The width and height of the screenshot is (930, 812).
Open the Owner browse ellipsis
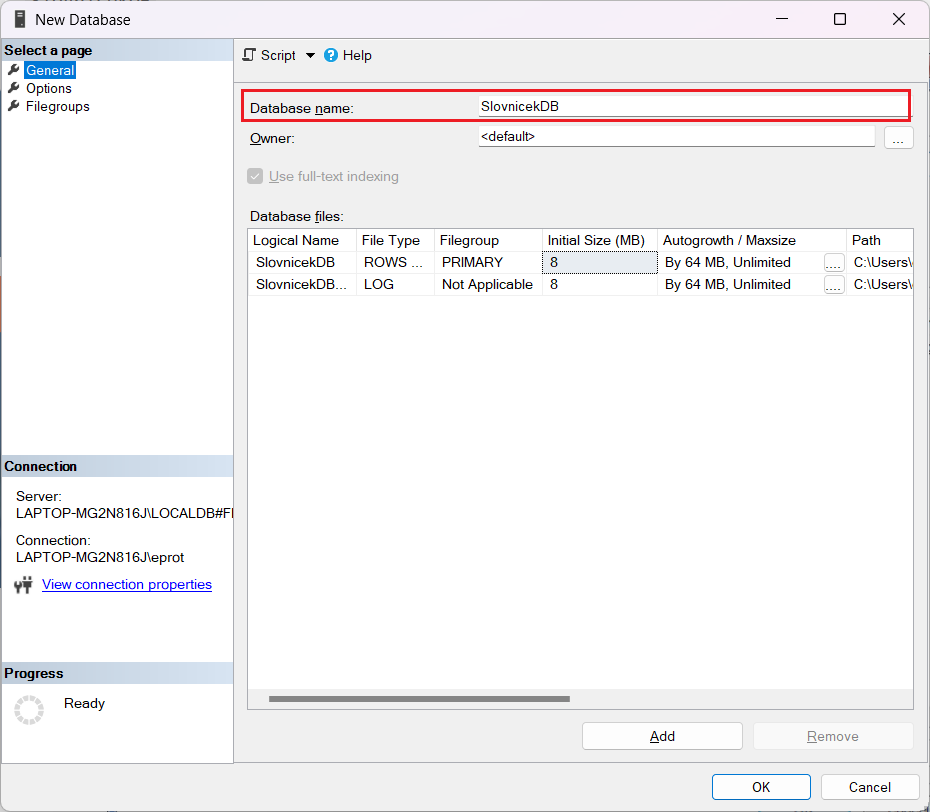coord(898,137)
